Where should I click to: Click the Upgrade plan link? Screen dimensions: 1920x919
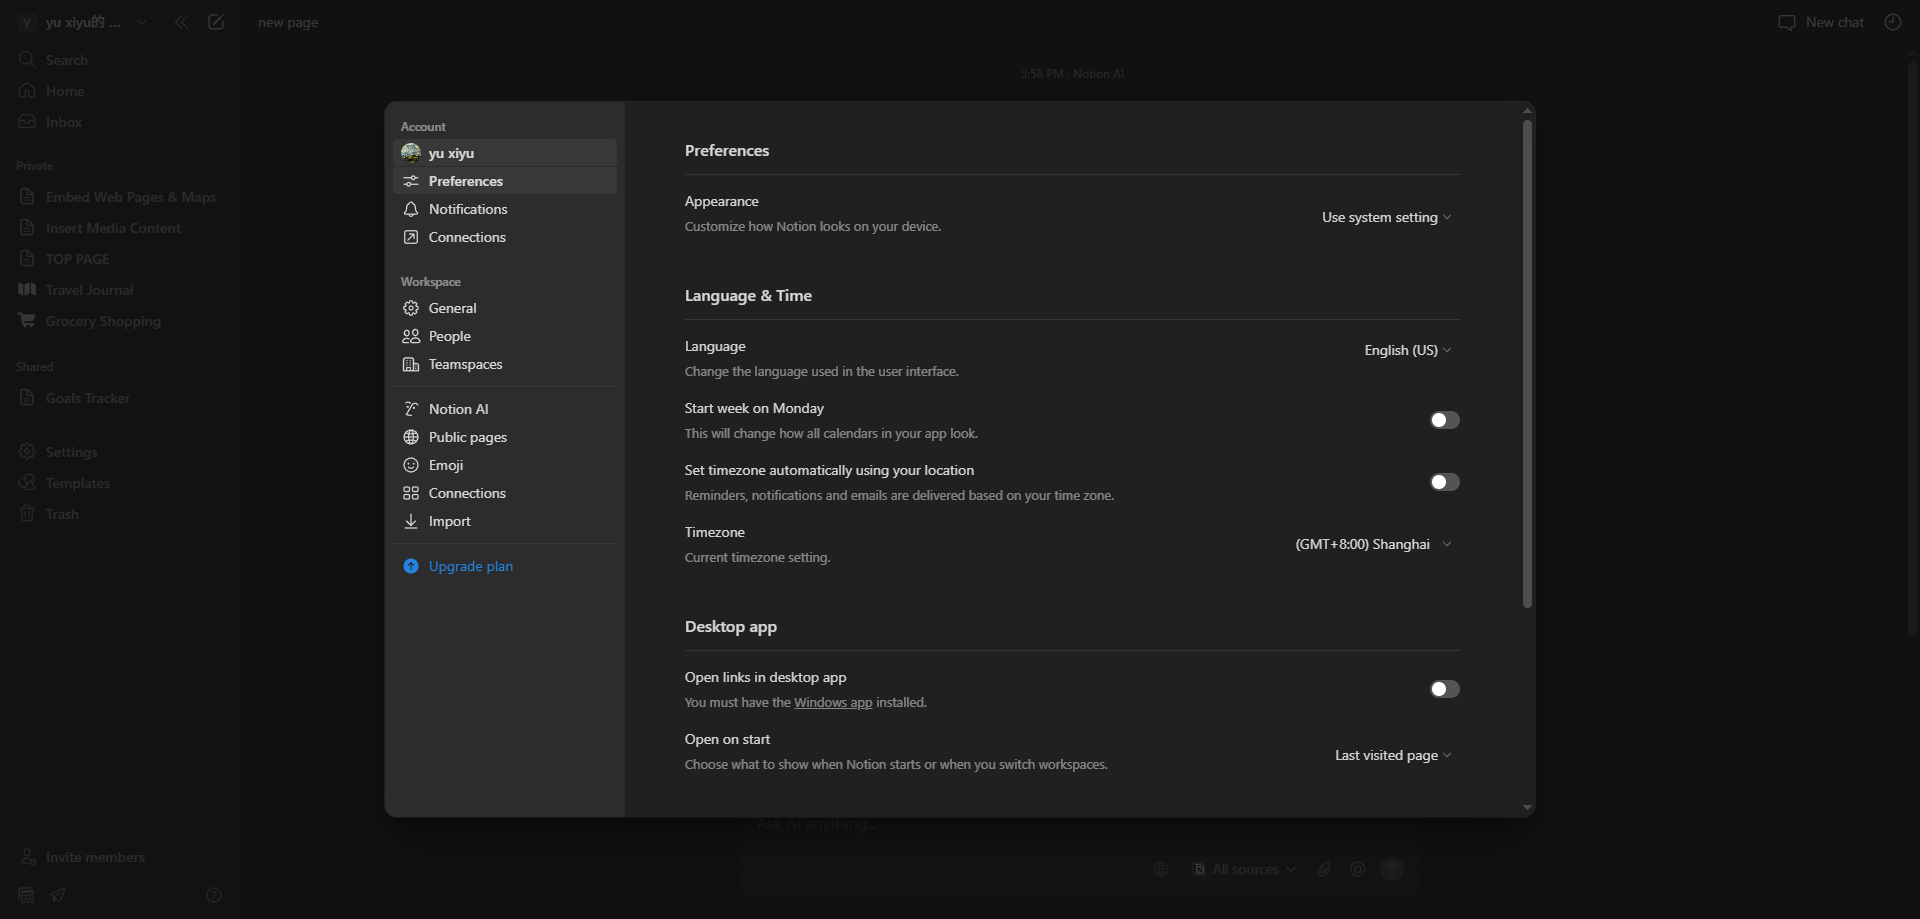[x=470, y=566]
